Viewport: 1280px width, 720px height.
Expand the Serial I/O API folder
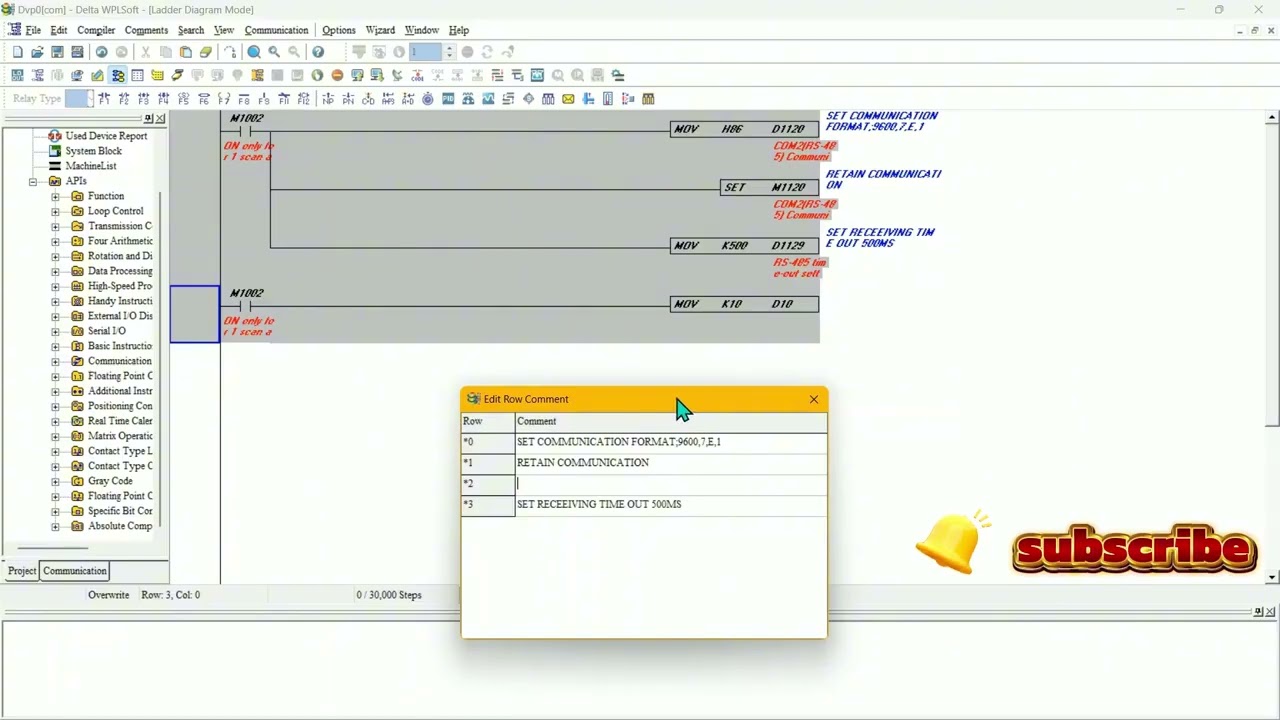(x=55, y=331)
